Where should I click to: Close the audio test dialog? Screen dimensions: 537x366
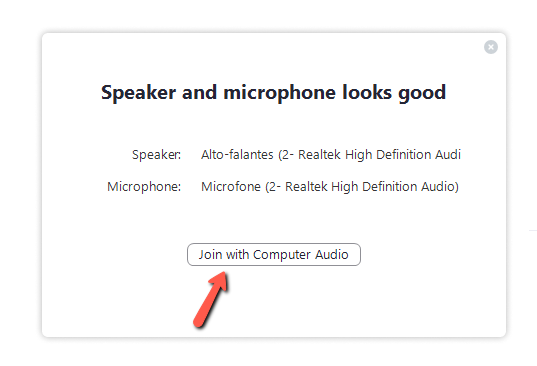pos(491,47)
